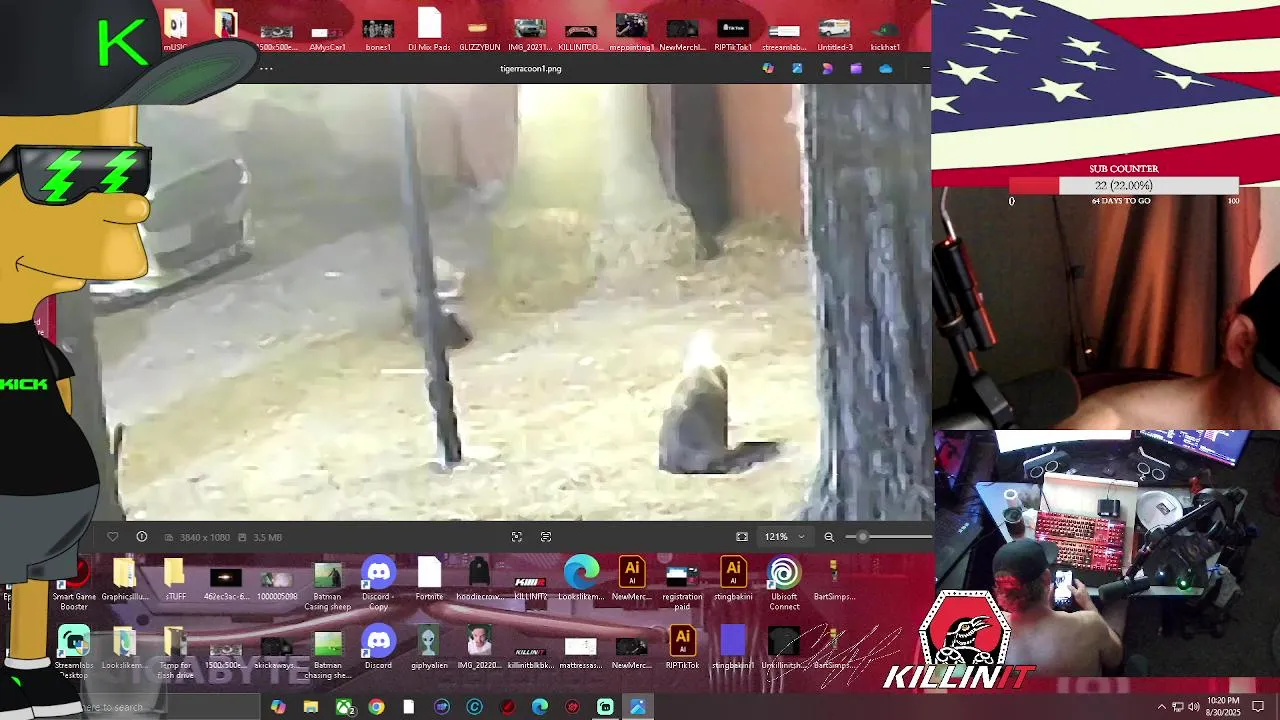Select the hoodiecrow... desktop image

pyautogui.click(x=479, y=580)
